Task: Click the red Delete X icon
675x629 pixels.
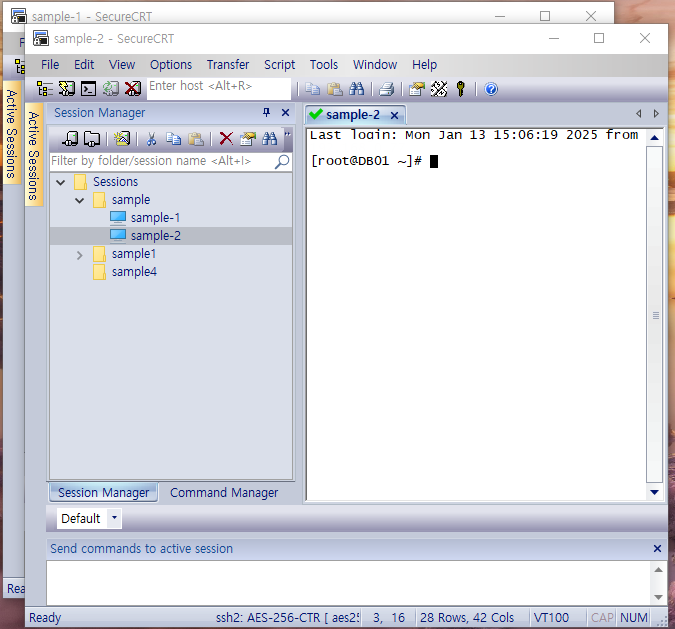Action: (x=226, y=139)
